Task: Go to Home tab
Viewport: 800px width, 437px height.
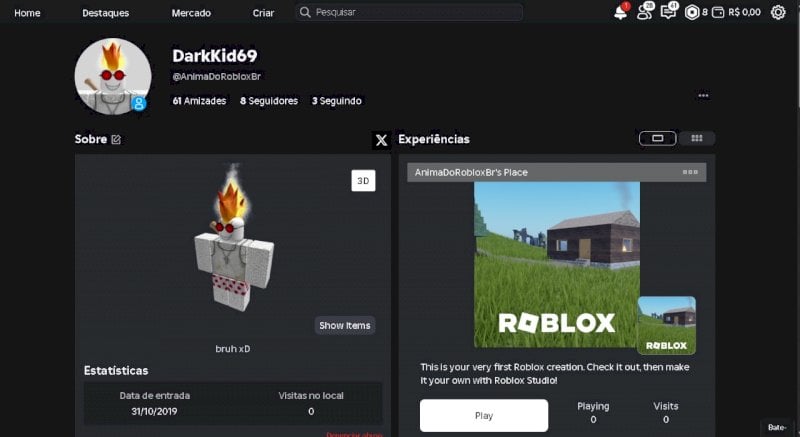Action: (x=27, y=13)
